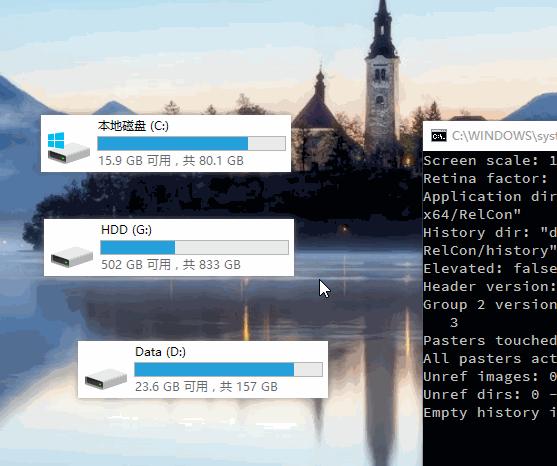Select the HDD (G:) label
Image resolution: width=557 pixels, height=466 pixels.
click(126, 230)
